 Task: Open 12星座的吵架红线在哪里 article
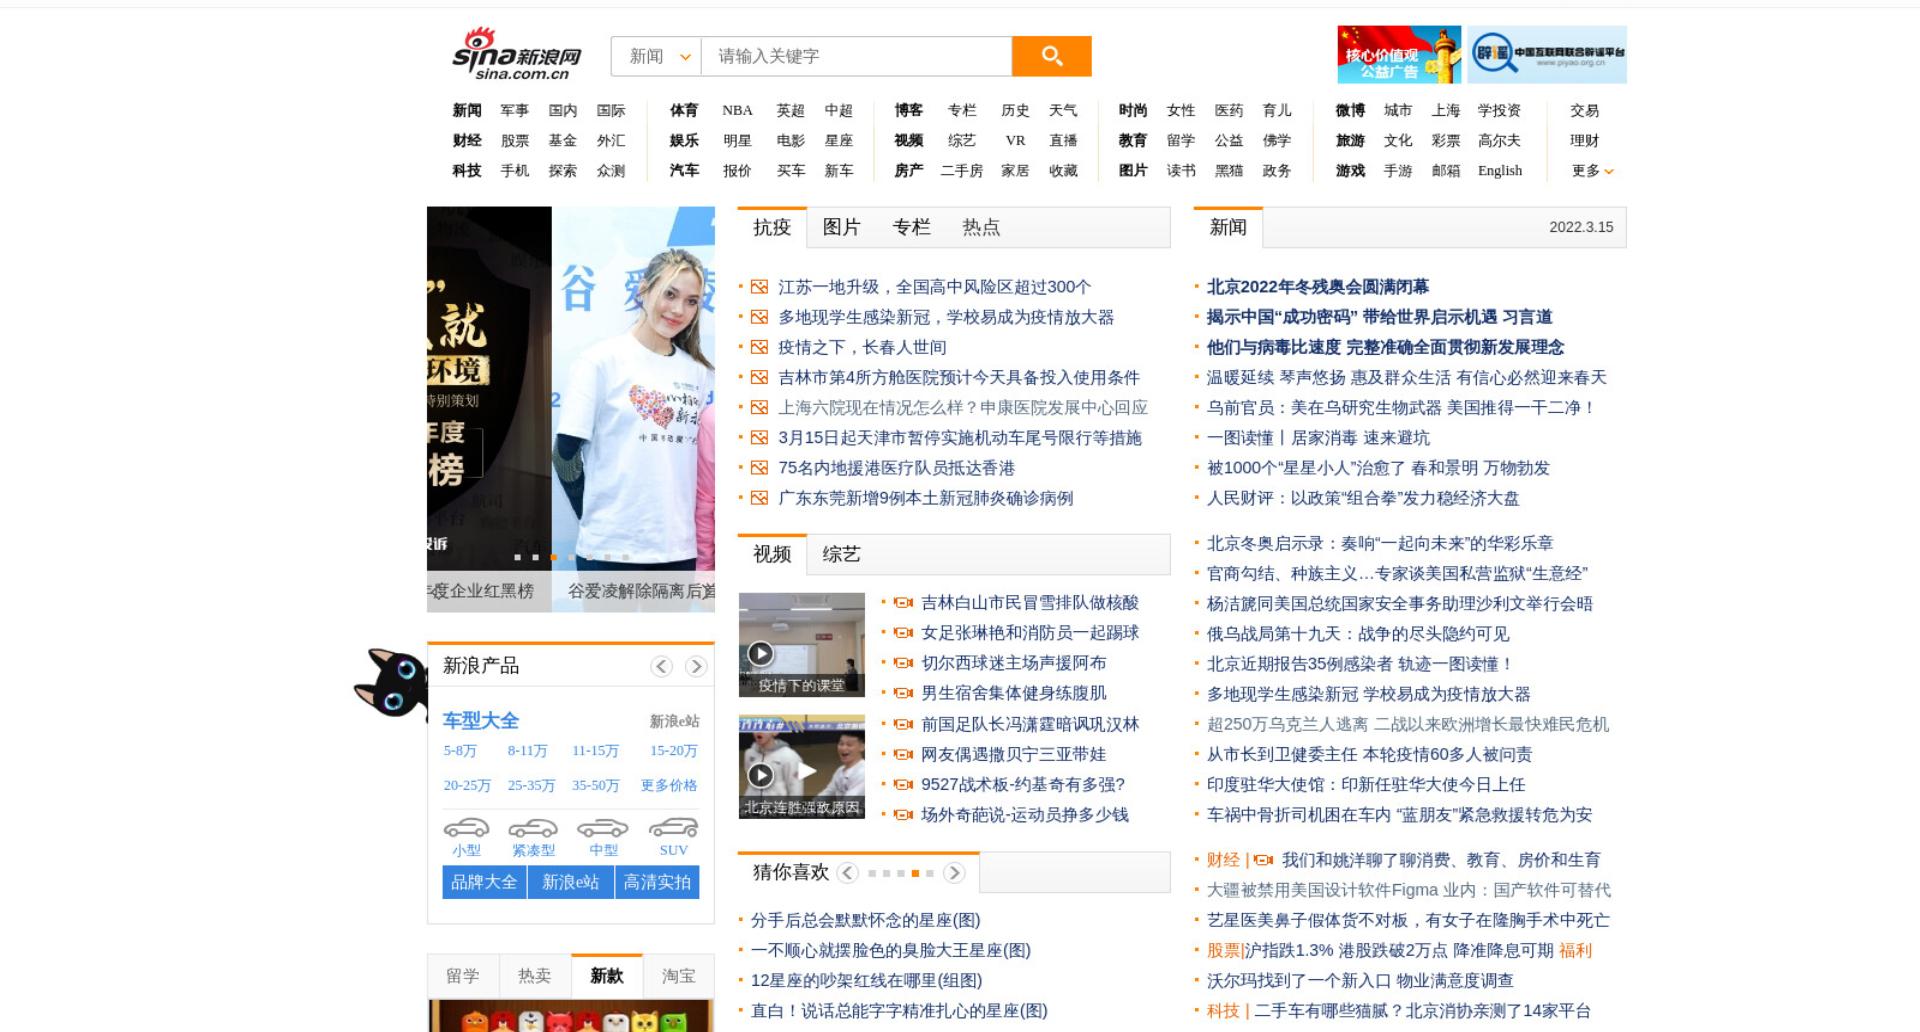pyautogui.click(x=866, y=981)
